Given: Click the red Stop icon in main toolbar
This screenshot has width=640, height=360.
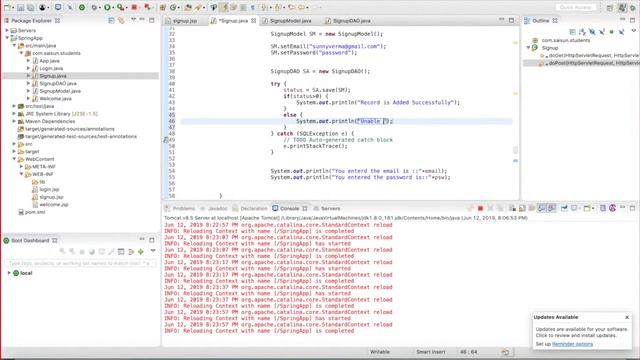Looking at the screenshot, I should 134,7.
